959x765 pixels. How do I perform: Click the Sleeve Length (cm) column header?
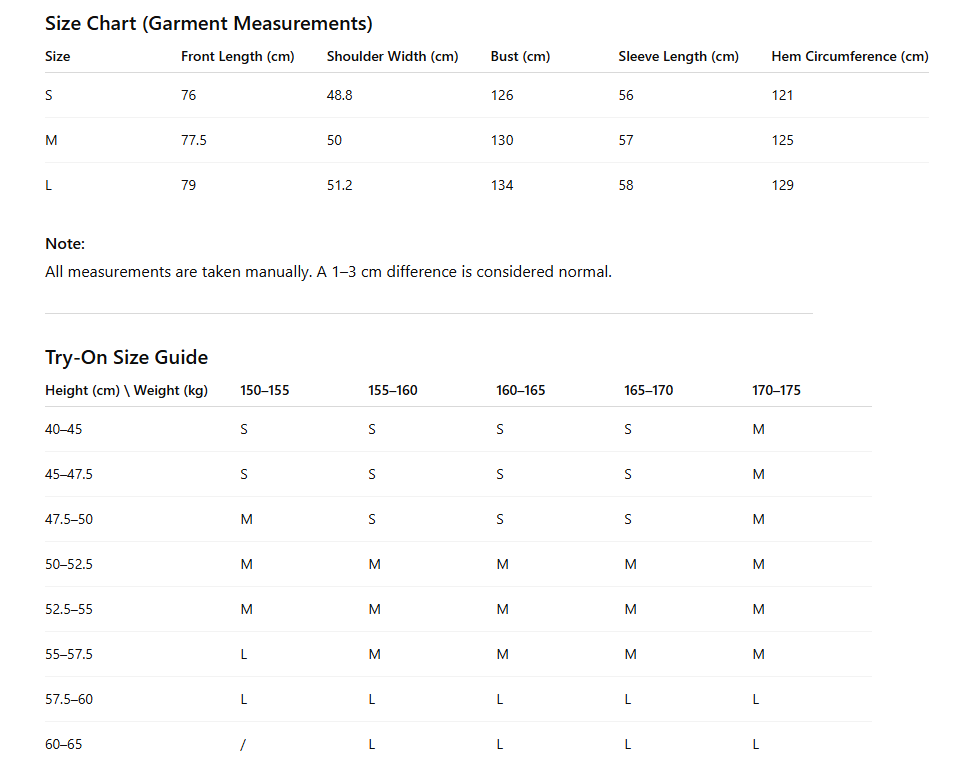pyautogui.click(x=678, y=56)
